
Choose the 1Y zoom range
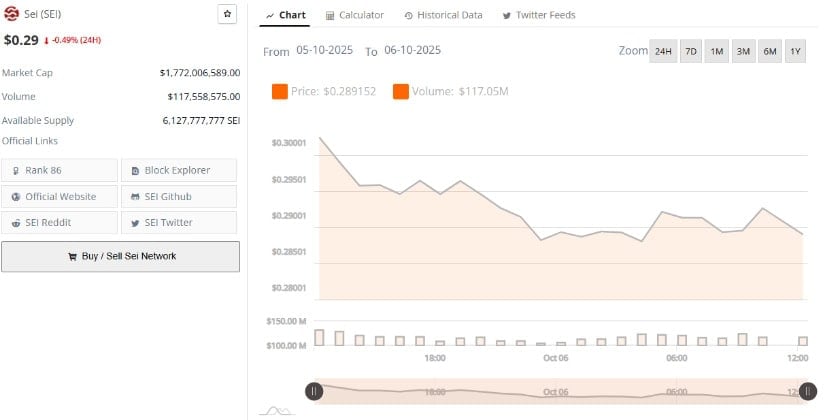[795, 51]
